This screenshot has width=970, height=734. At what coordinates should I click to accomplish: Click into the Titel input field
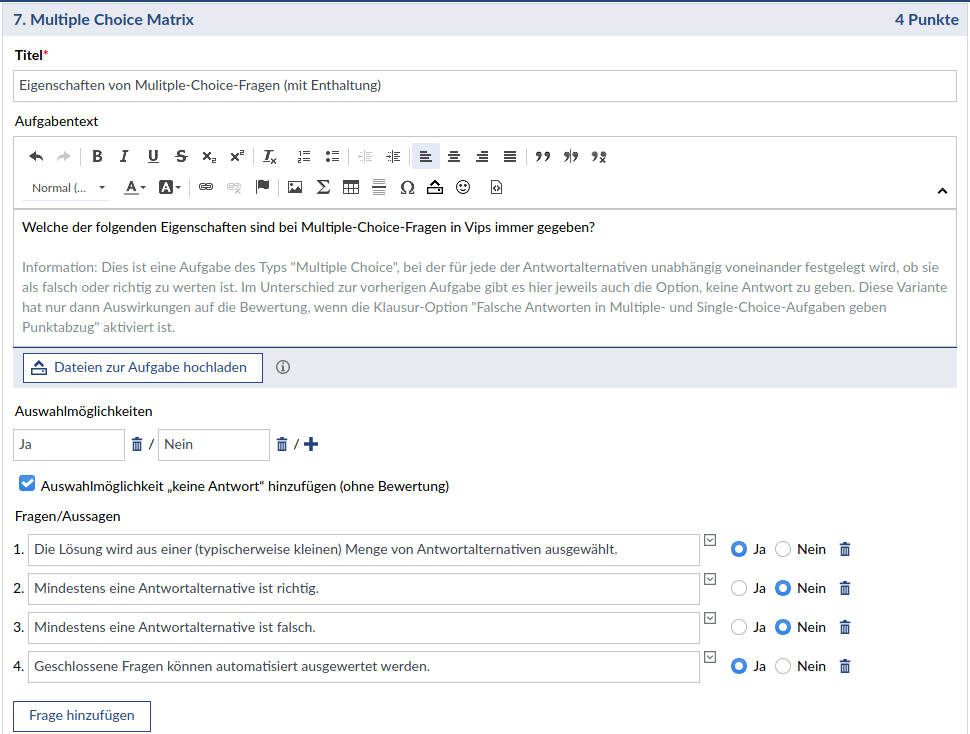tap(485, 86)
